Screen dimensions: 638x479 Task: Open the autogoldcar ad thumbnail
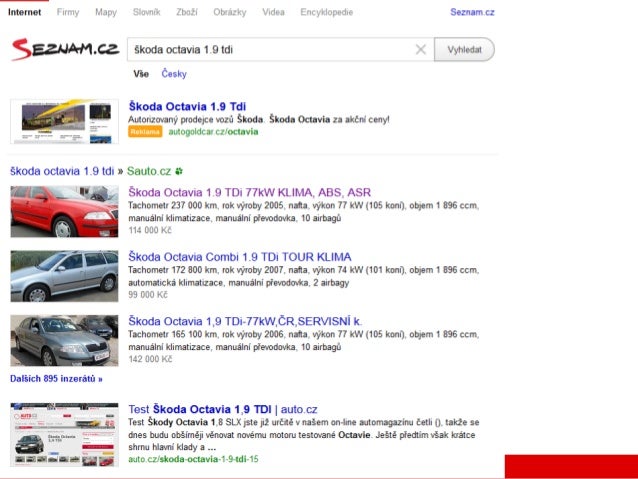tap(64, 121)
